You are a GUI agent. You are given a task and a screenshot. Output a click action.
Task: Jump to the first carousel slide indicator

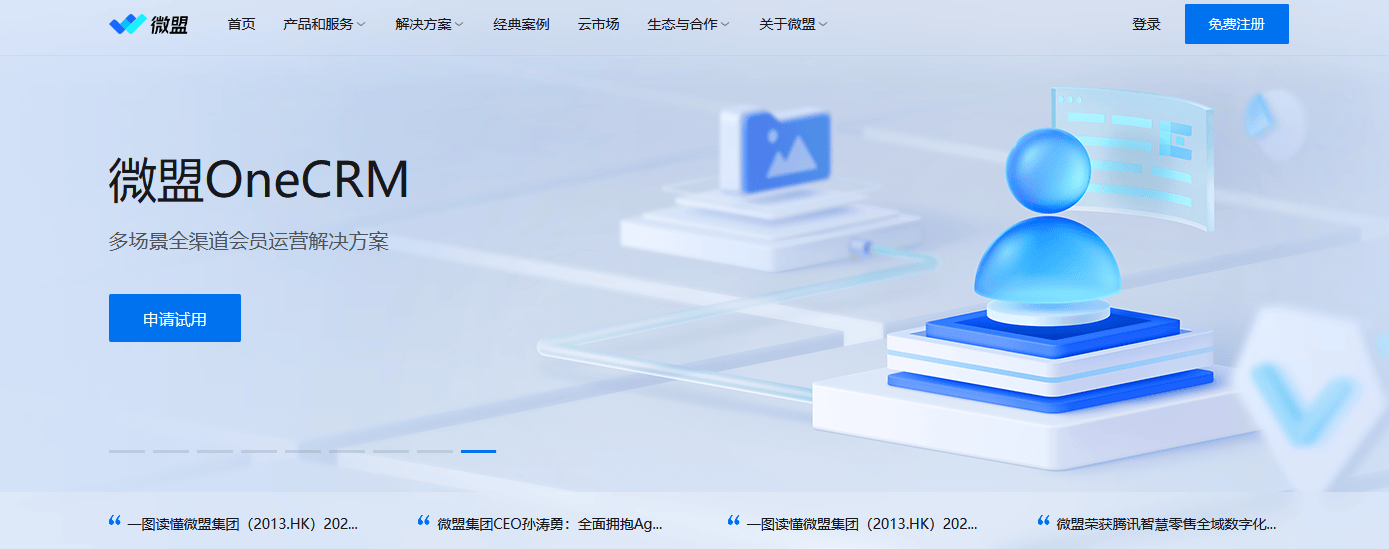126,451
